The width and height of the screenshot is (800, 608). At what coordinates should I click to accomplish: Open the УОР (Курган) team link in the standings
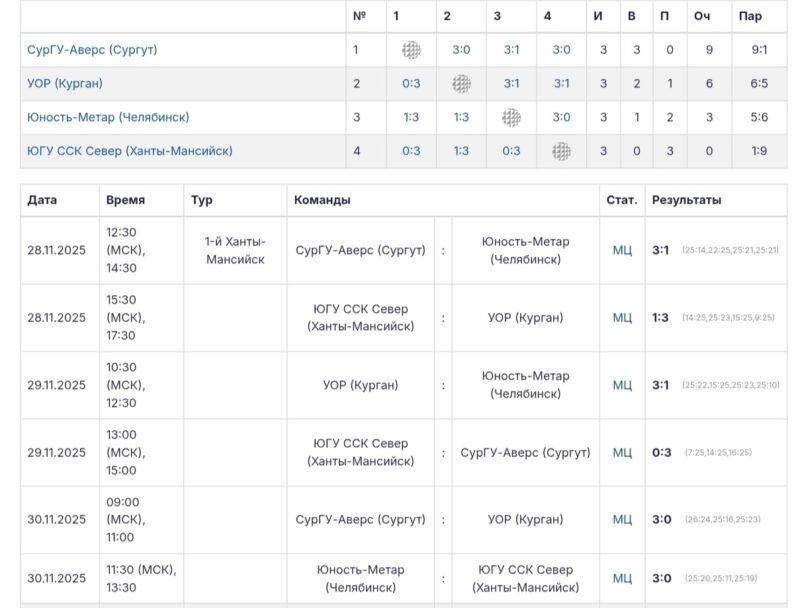[x=65, y=84]
